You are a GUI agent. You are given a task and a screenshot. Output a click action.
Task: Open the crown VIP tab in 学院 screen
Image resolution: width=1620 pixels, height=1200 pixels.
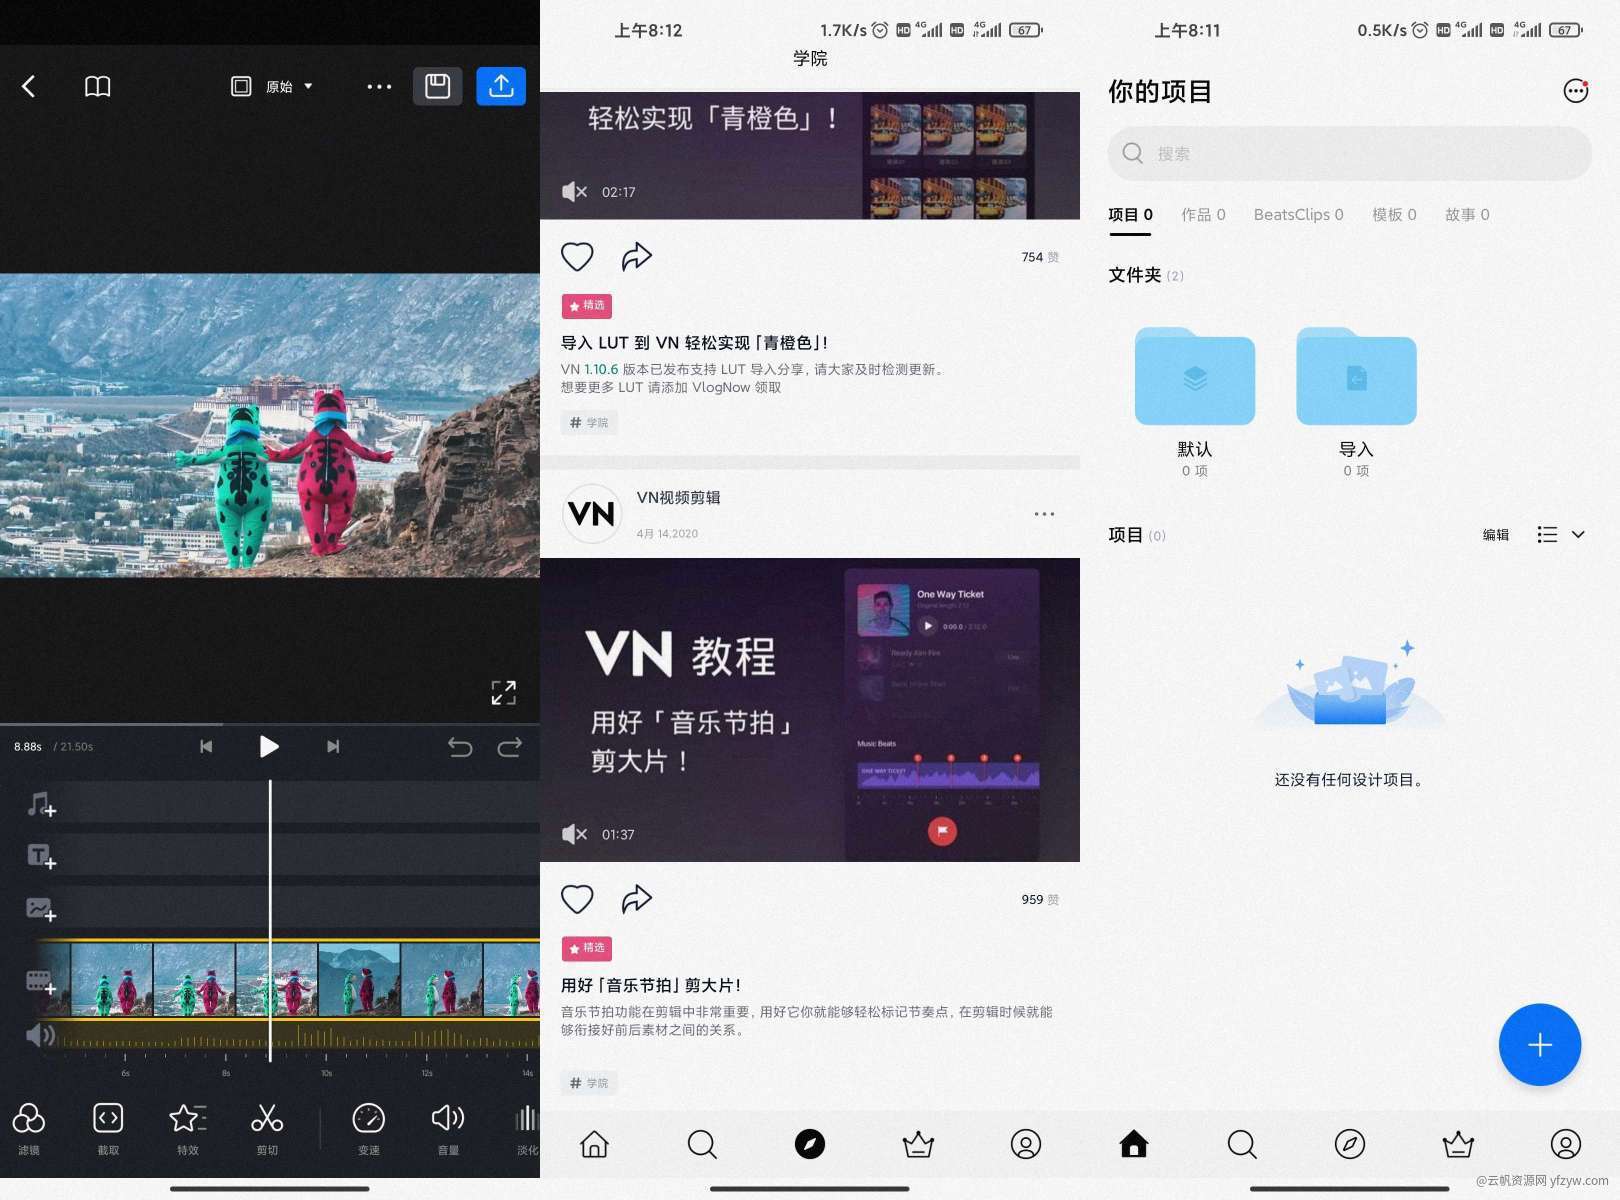918,1144
